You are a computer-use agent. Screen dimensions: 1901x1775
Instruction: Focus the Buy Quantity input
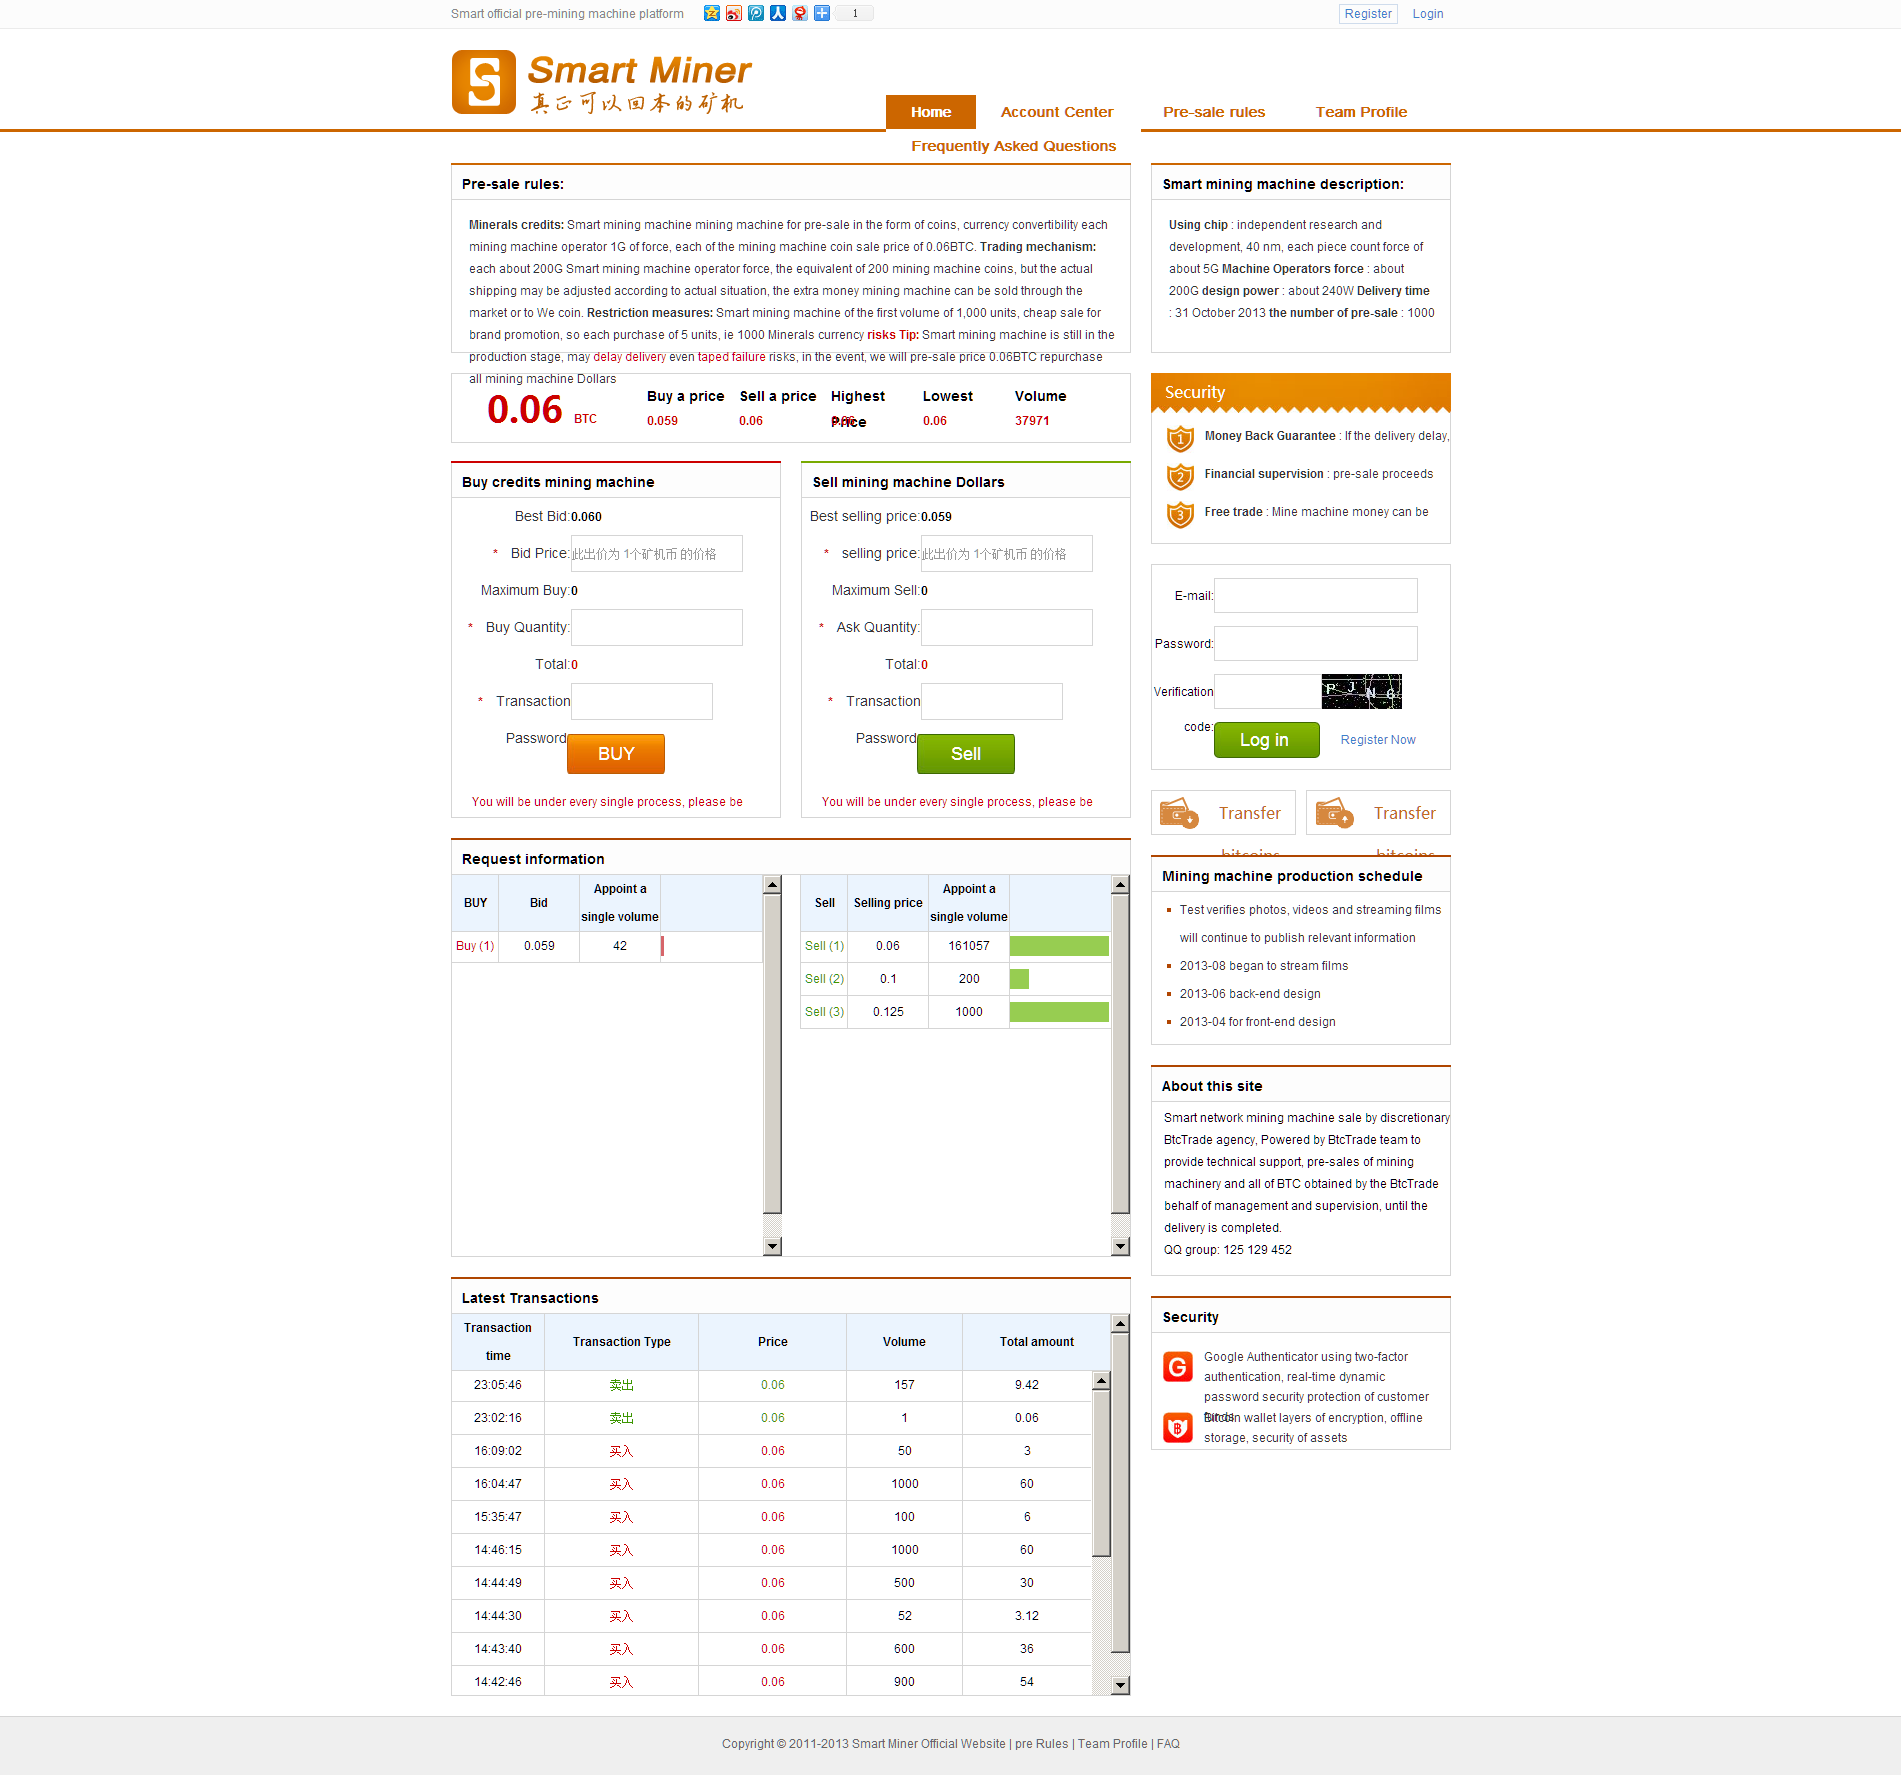[657, 628]
